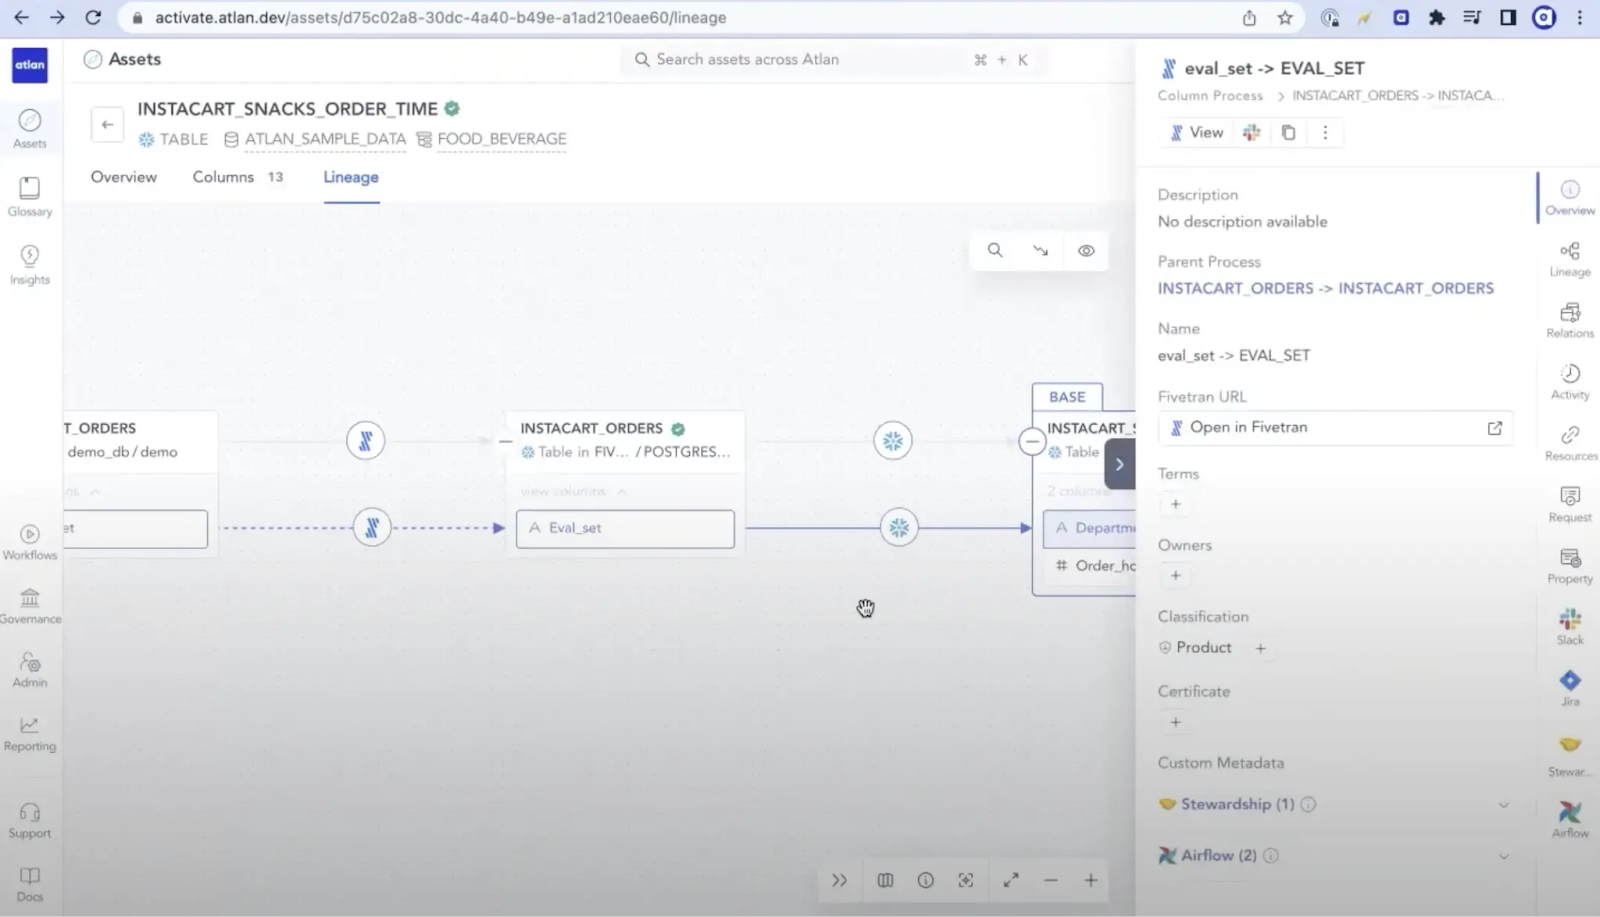This screenshot has height=917, width=1600.
Task: Click the upper Fivetran process node
Action: coord(365,440)
